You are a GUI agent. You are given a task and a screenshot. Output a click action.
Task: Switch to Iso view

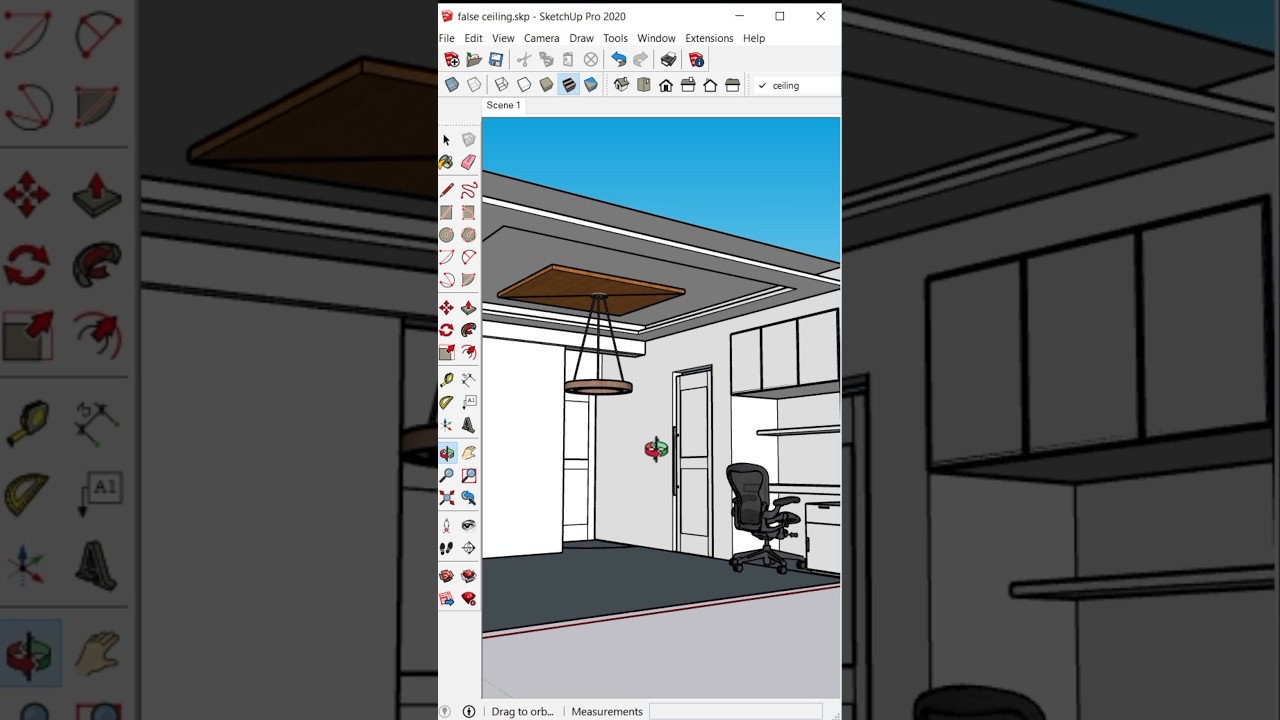pos(621,85)
